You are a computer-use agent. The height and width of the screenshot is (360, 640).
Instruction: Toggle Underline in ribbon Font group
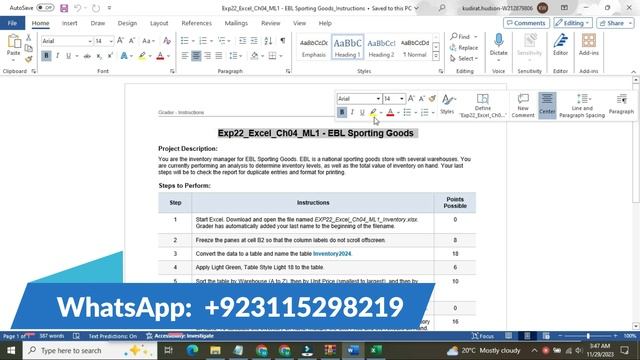[x=68, y=56]
